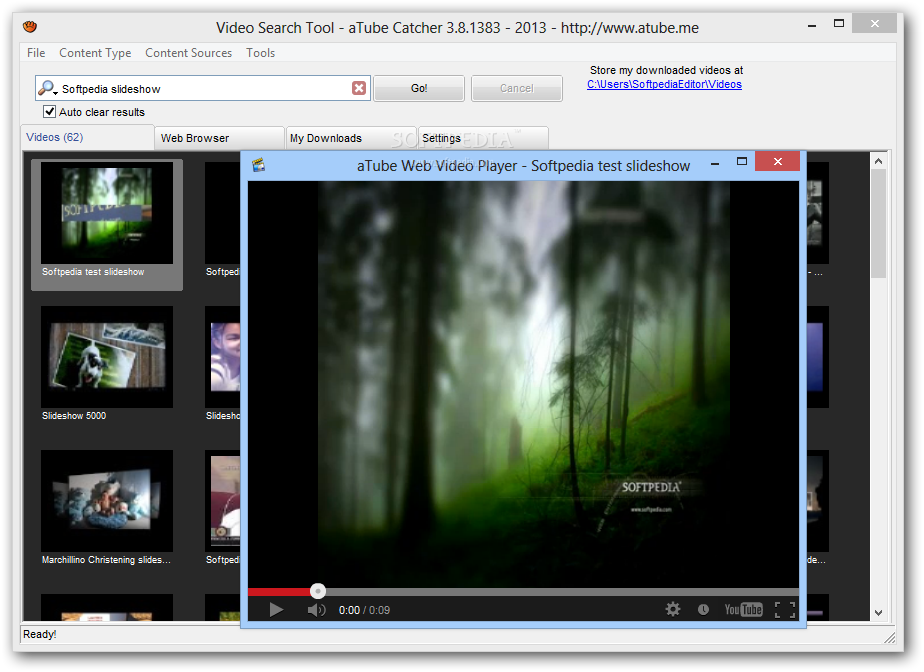Open the C:\Users\SoftpediaEditor\Videos folder link
Viewport: 924px width, 672px height.
click(664, 84)
